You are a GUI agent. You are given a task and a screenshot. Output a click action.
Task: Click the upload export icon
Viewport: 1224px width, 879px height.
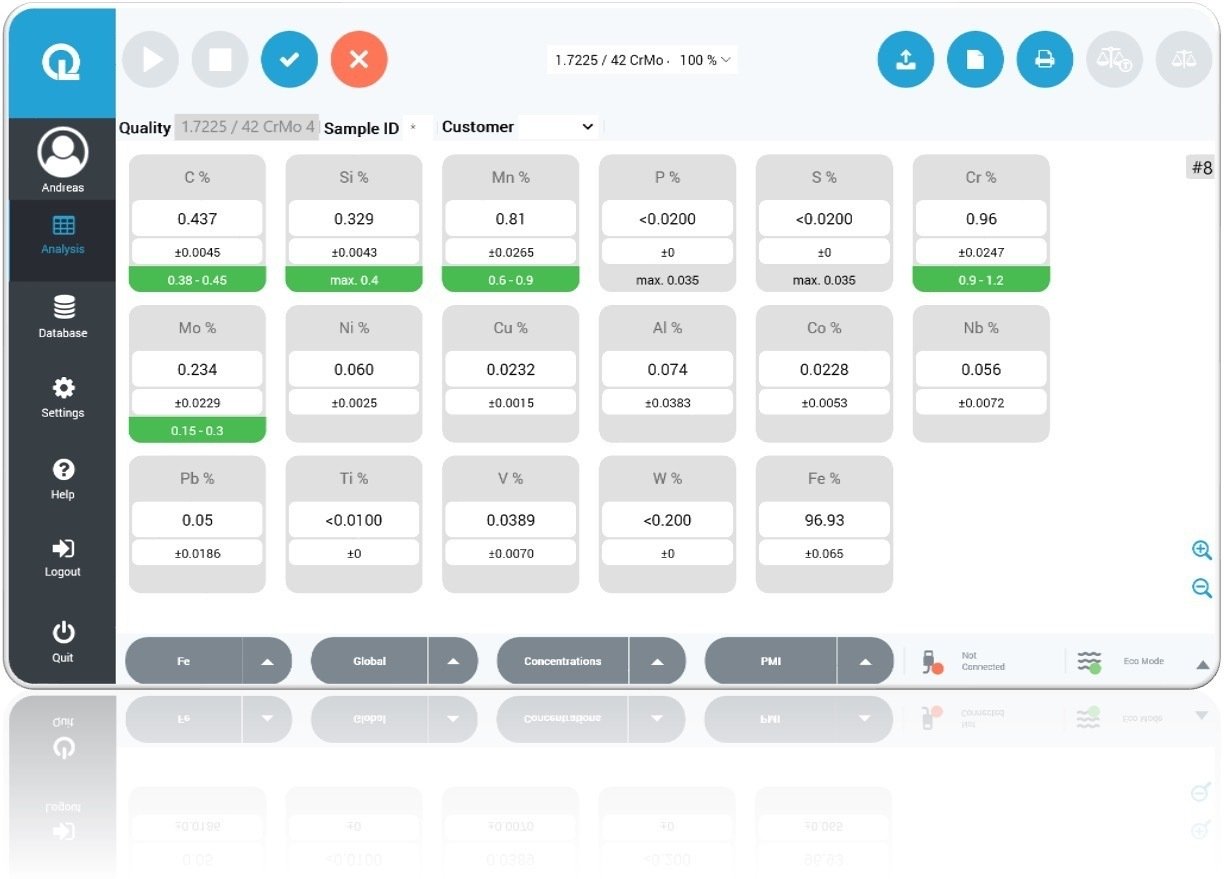click(x=906, y=60)
